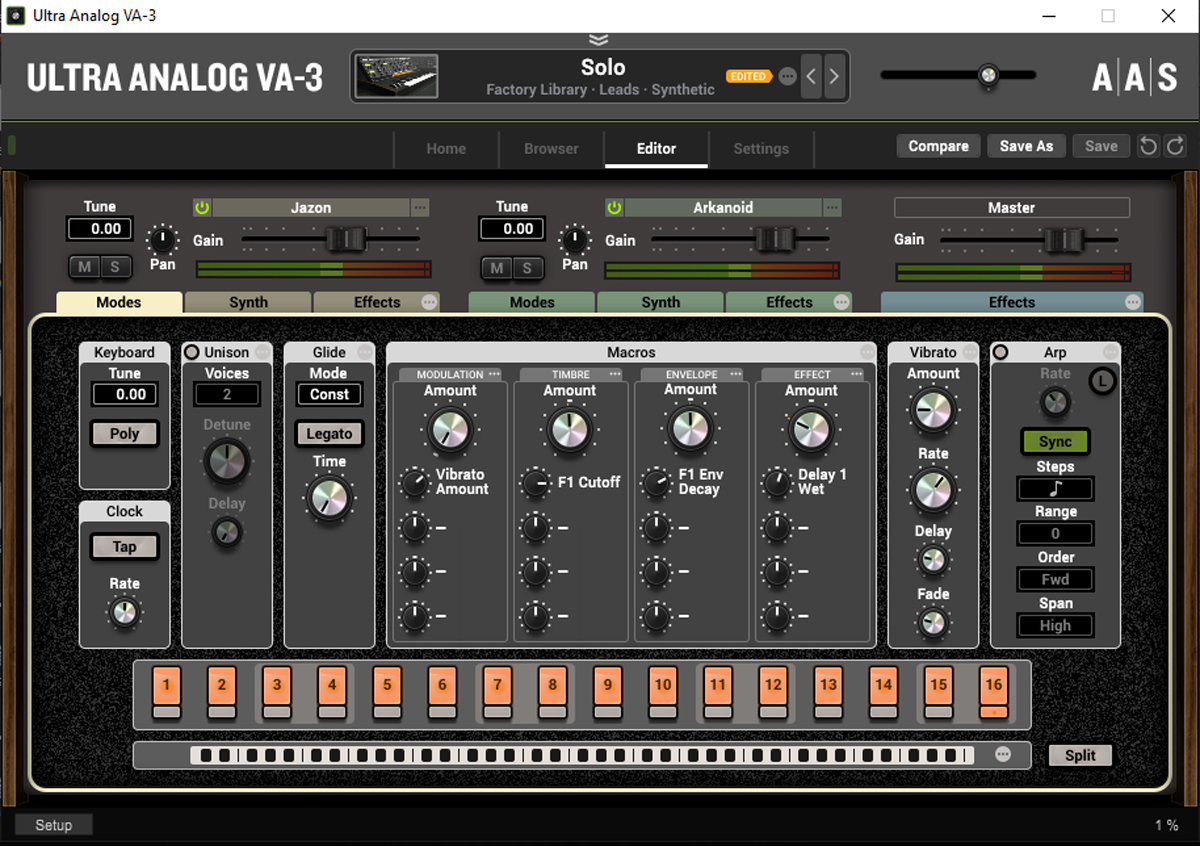1200x846 pixels.
Task: Toggle Arkanoid layer power button
Action: (x=614, y=208)
